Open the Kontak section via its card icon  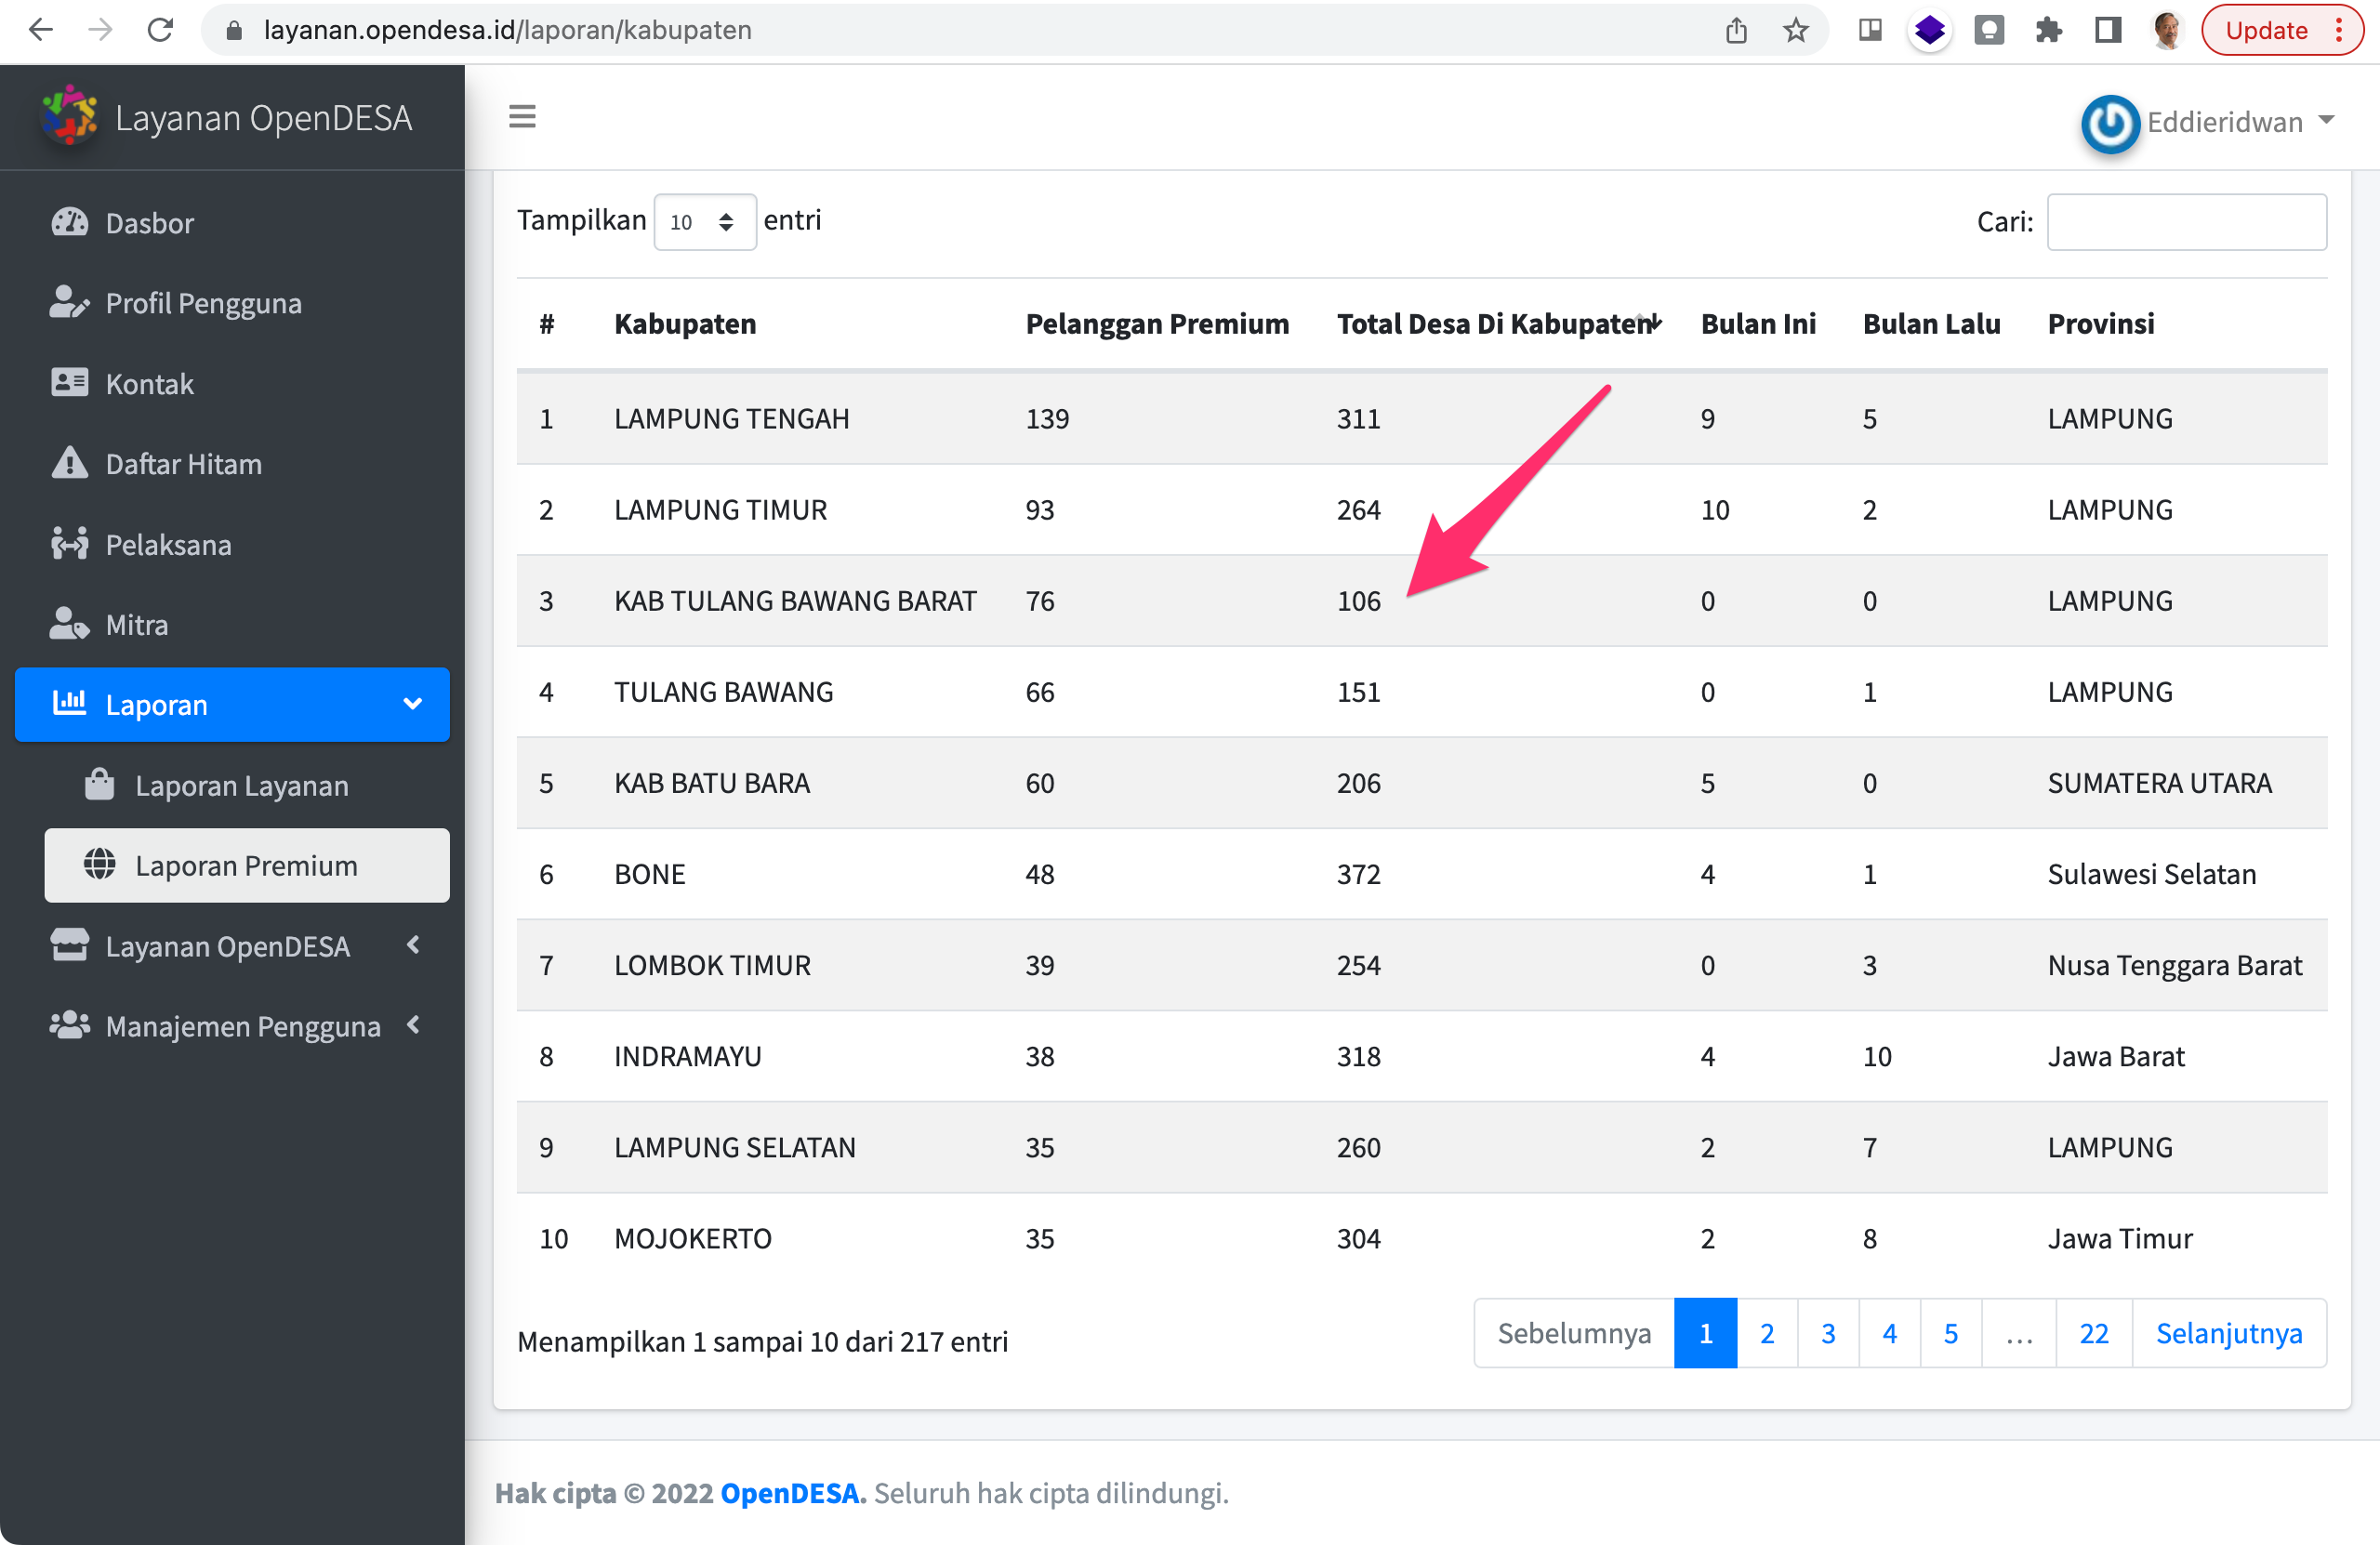pos(70,383)
